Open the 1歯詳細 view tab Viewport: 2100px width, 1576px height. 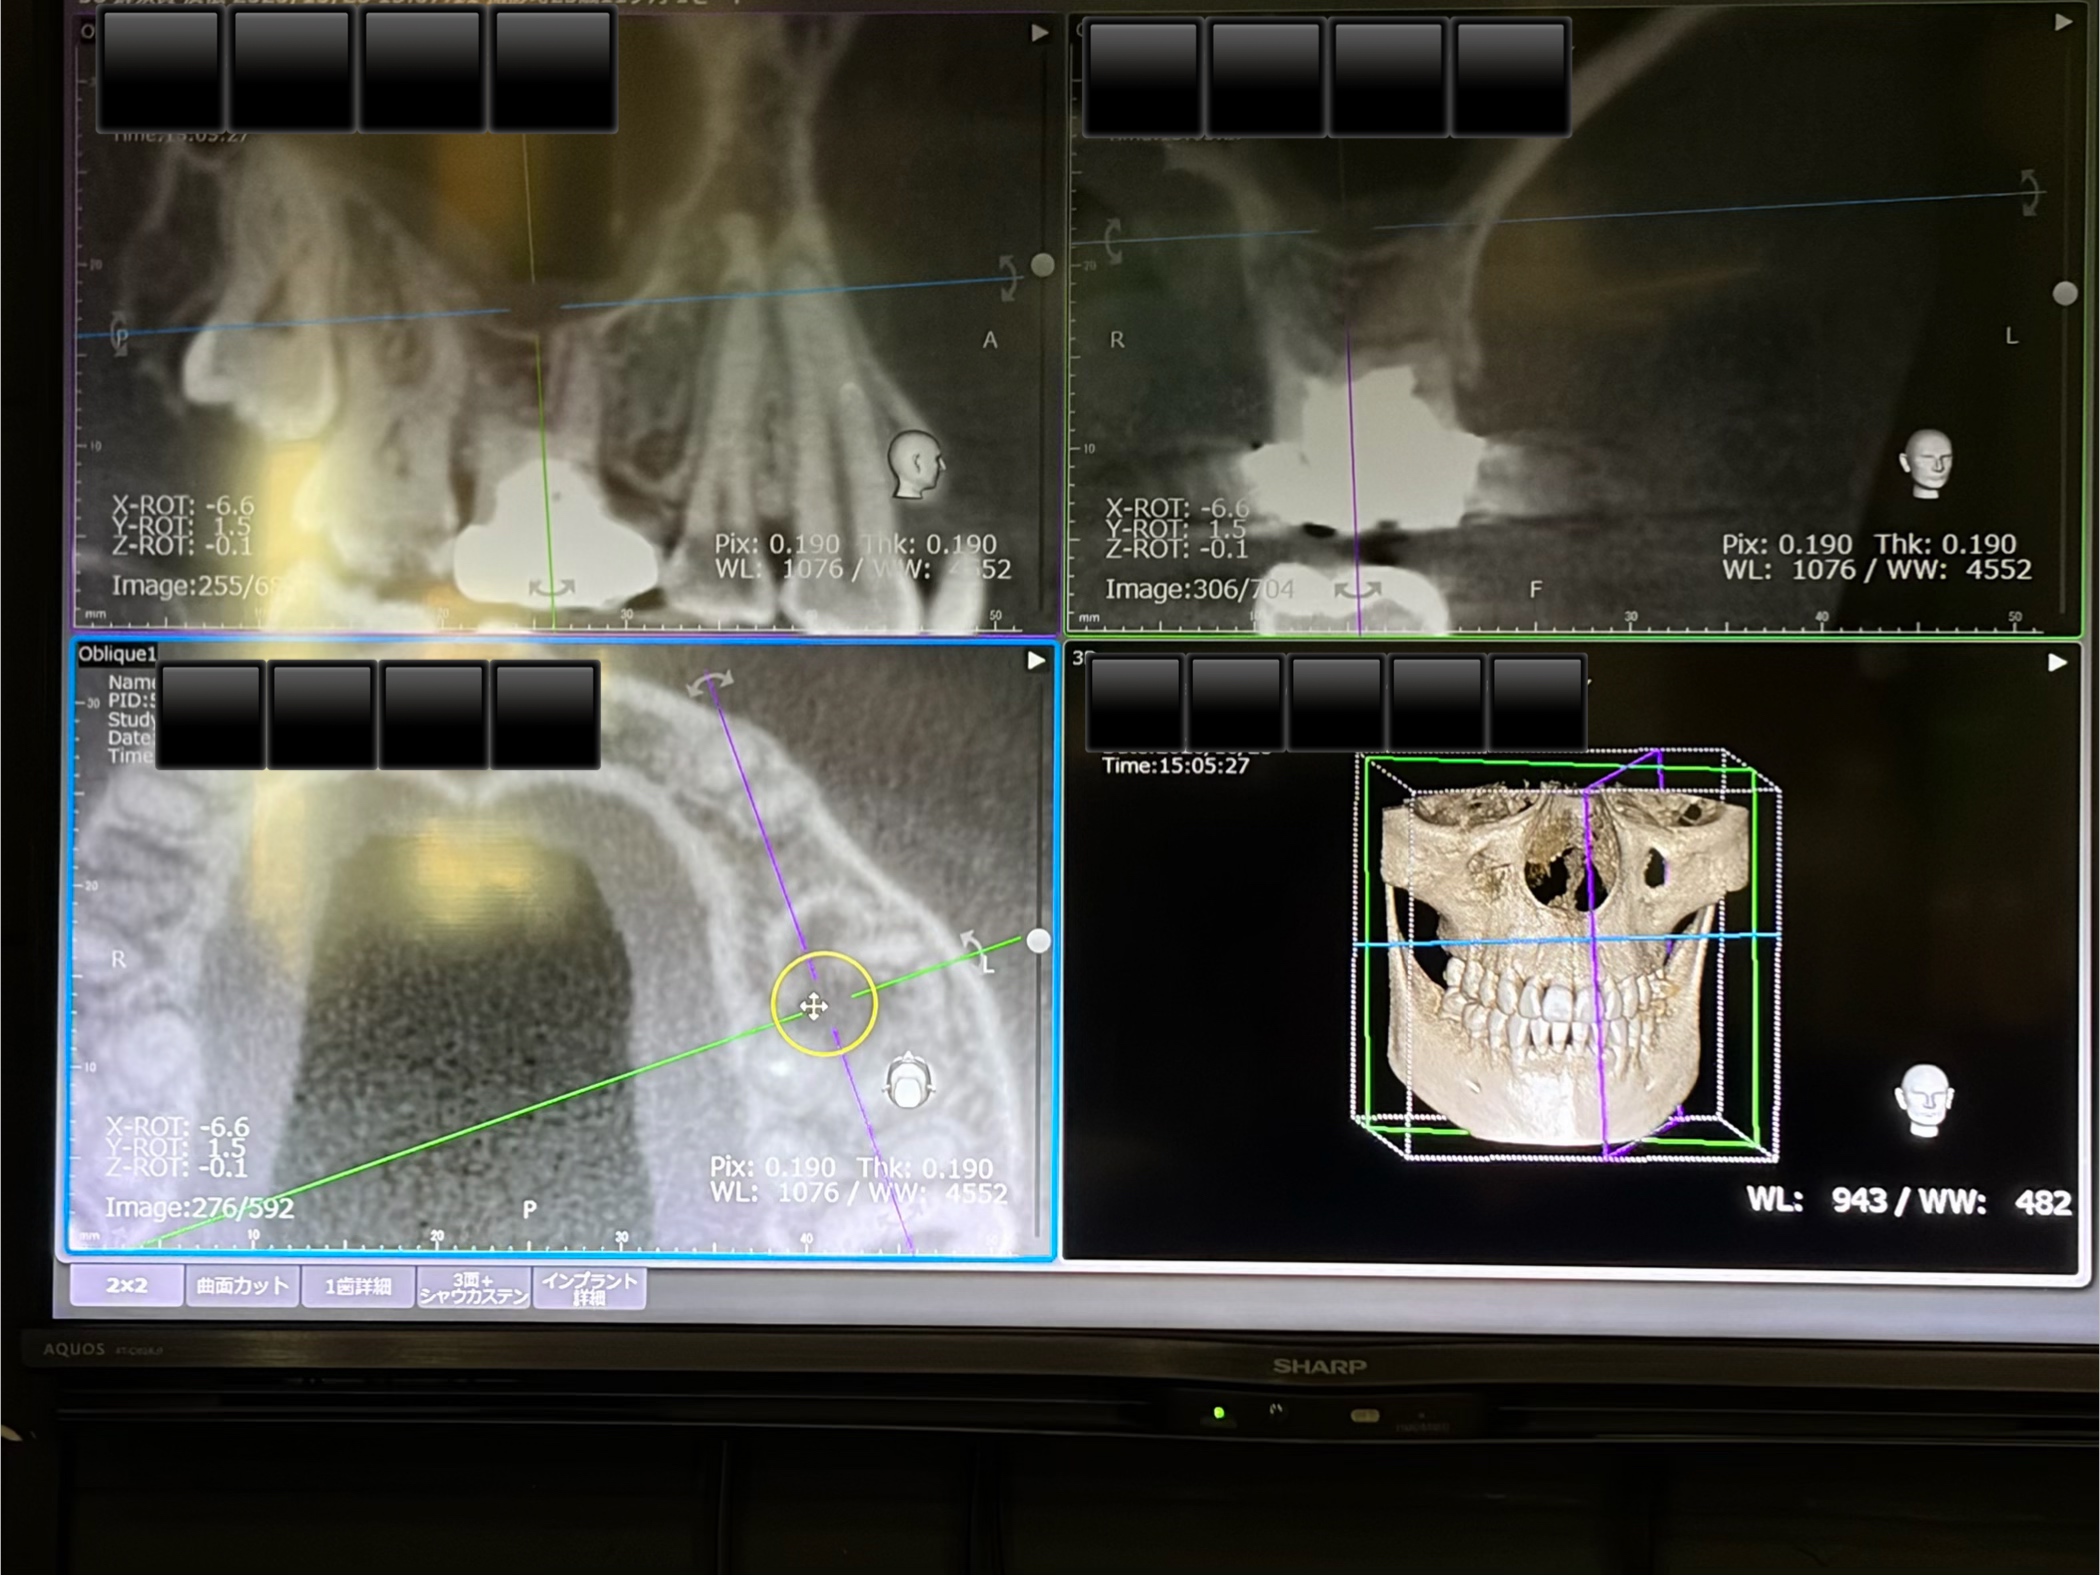[x=357, y=1287]
